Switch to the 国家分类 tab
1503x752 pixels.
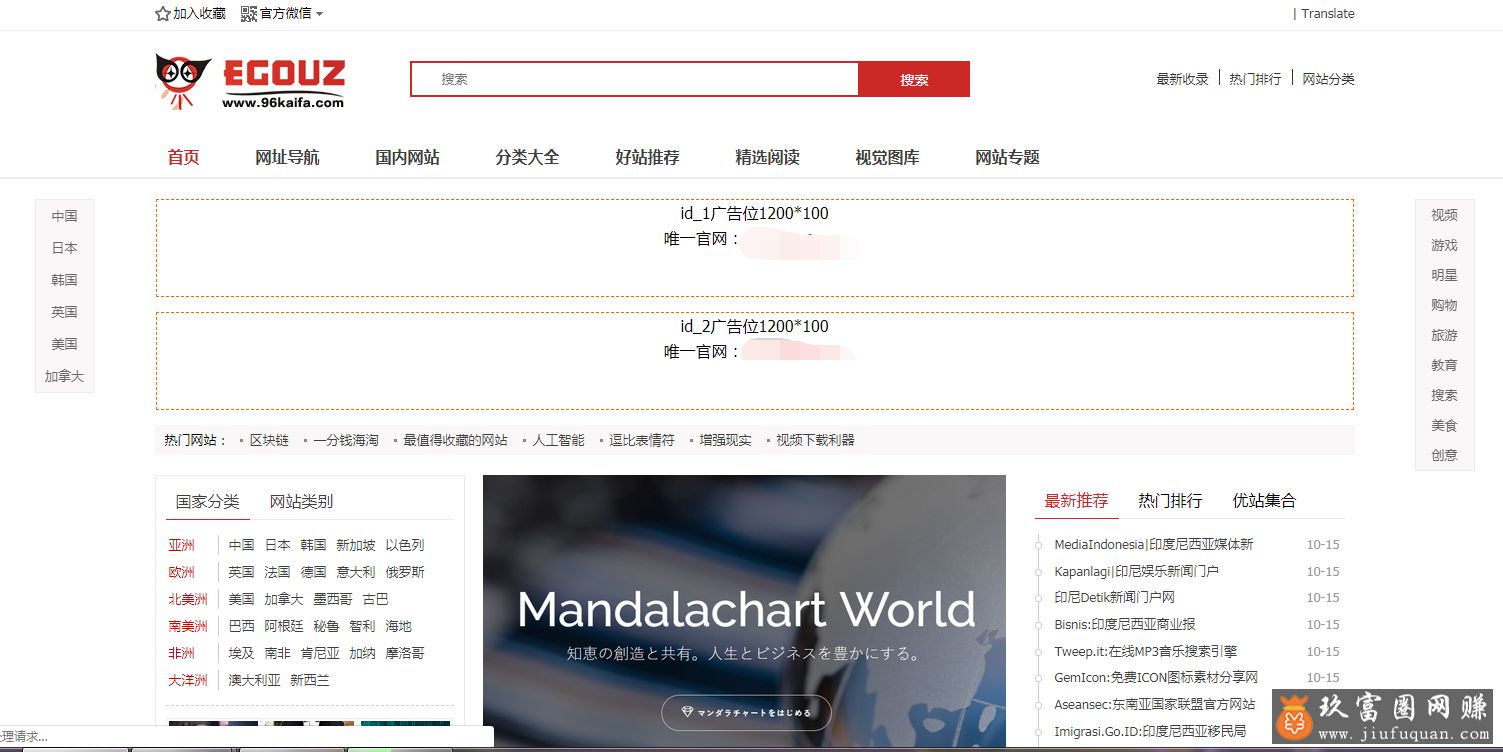click(x=208, y=502)
